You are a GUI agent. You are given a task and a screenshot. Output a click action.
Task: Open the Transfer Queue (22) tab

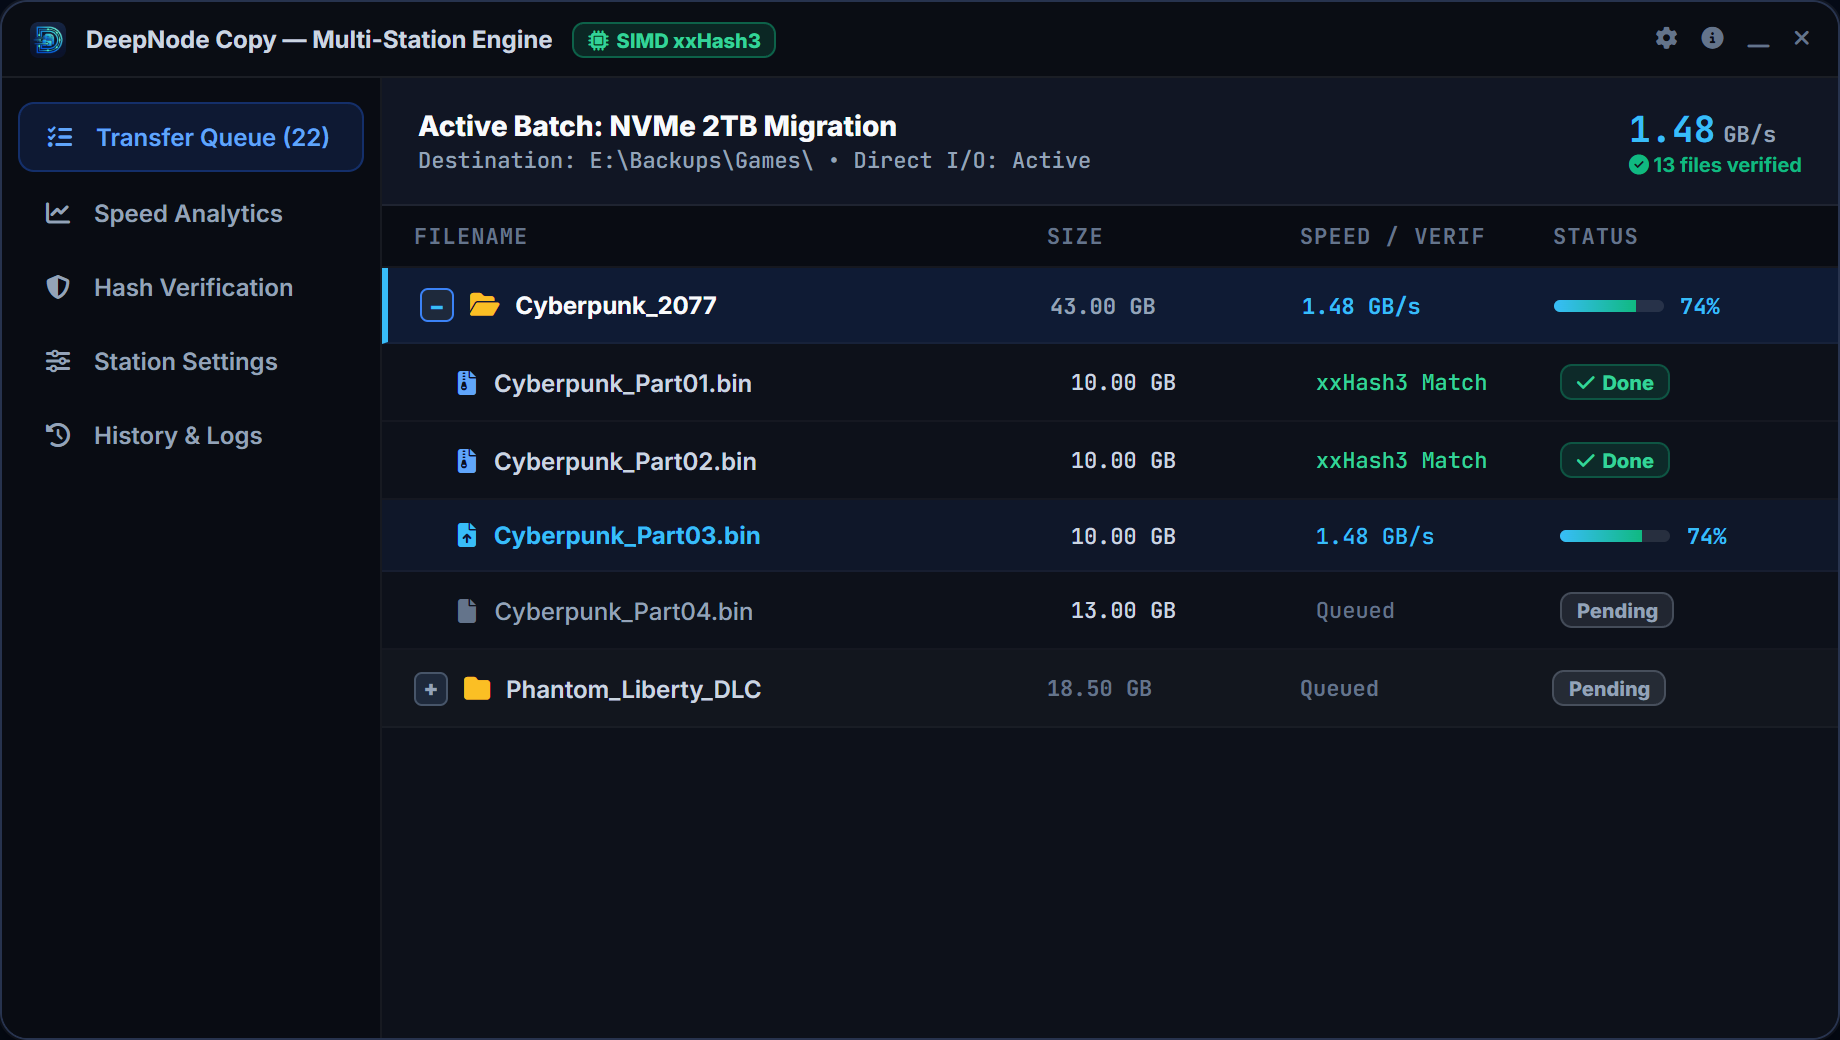pyautogui.click(x=191, y=137)
